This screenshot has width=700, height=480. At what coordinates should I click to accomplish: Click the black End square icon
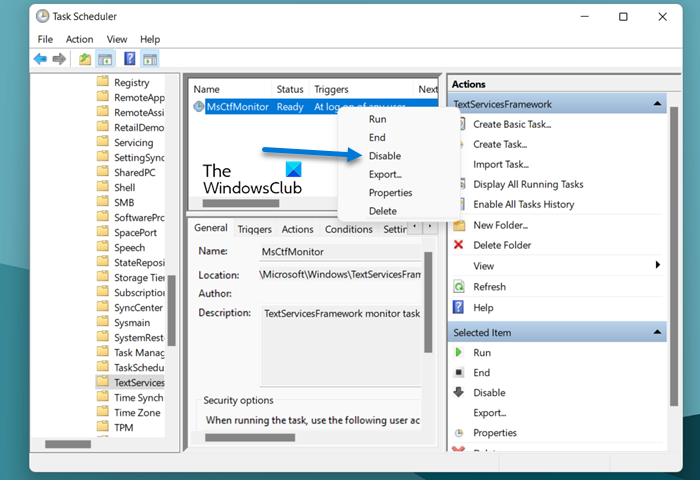pyautogui.click(x=458, y=372)
